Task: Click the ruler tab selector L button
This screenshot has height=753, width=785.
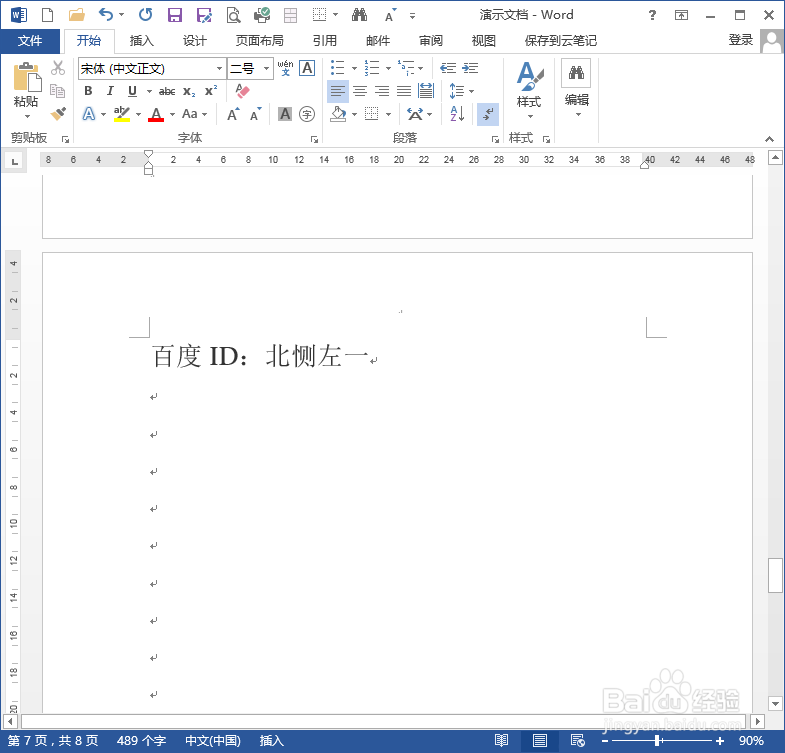Action: pos(15,161)
